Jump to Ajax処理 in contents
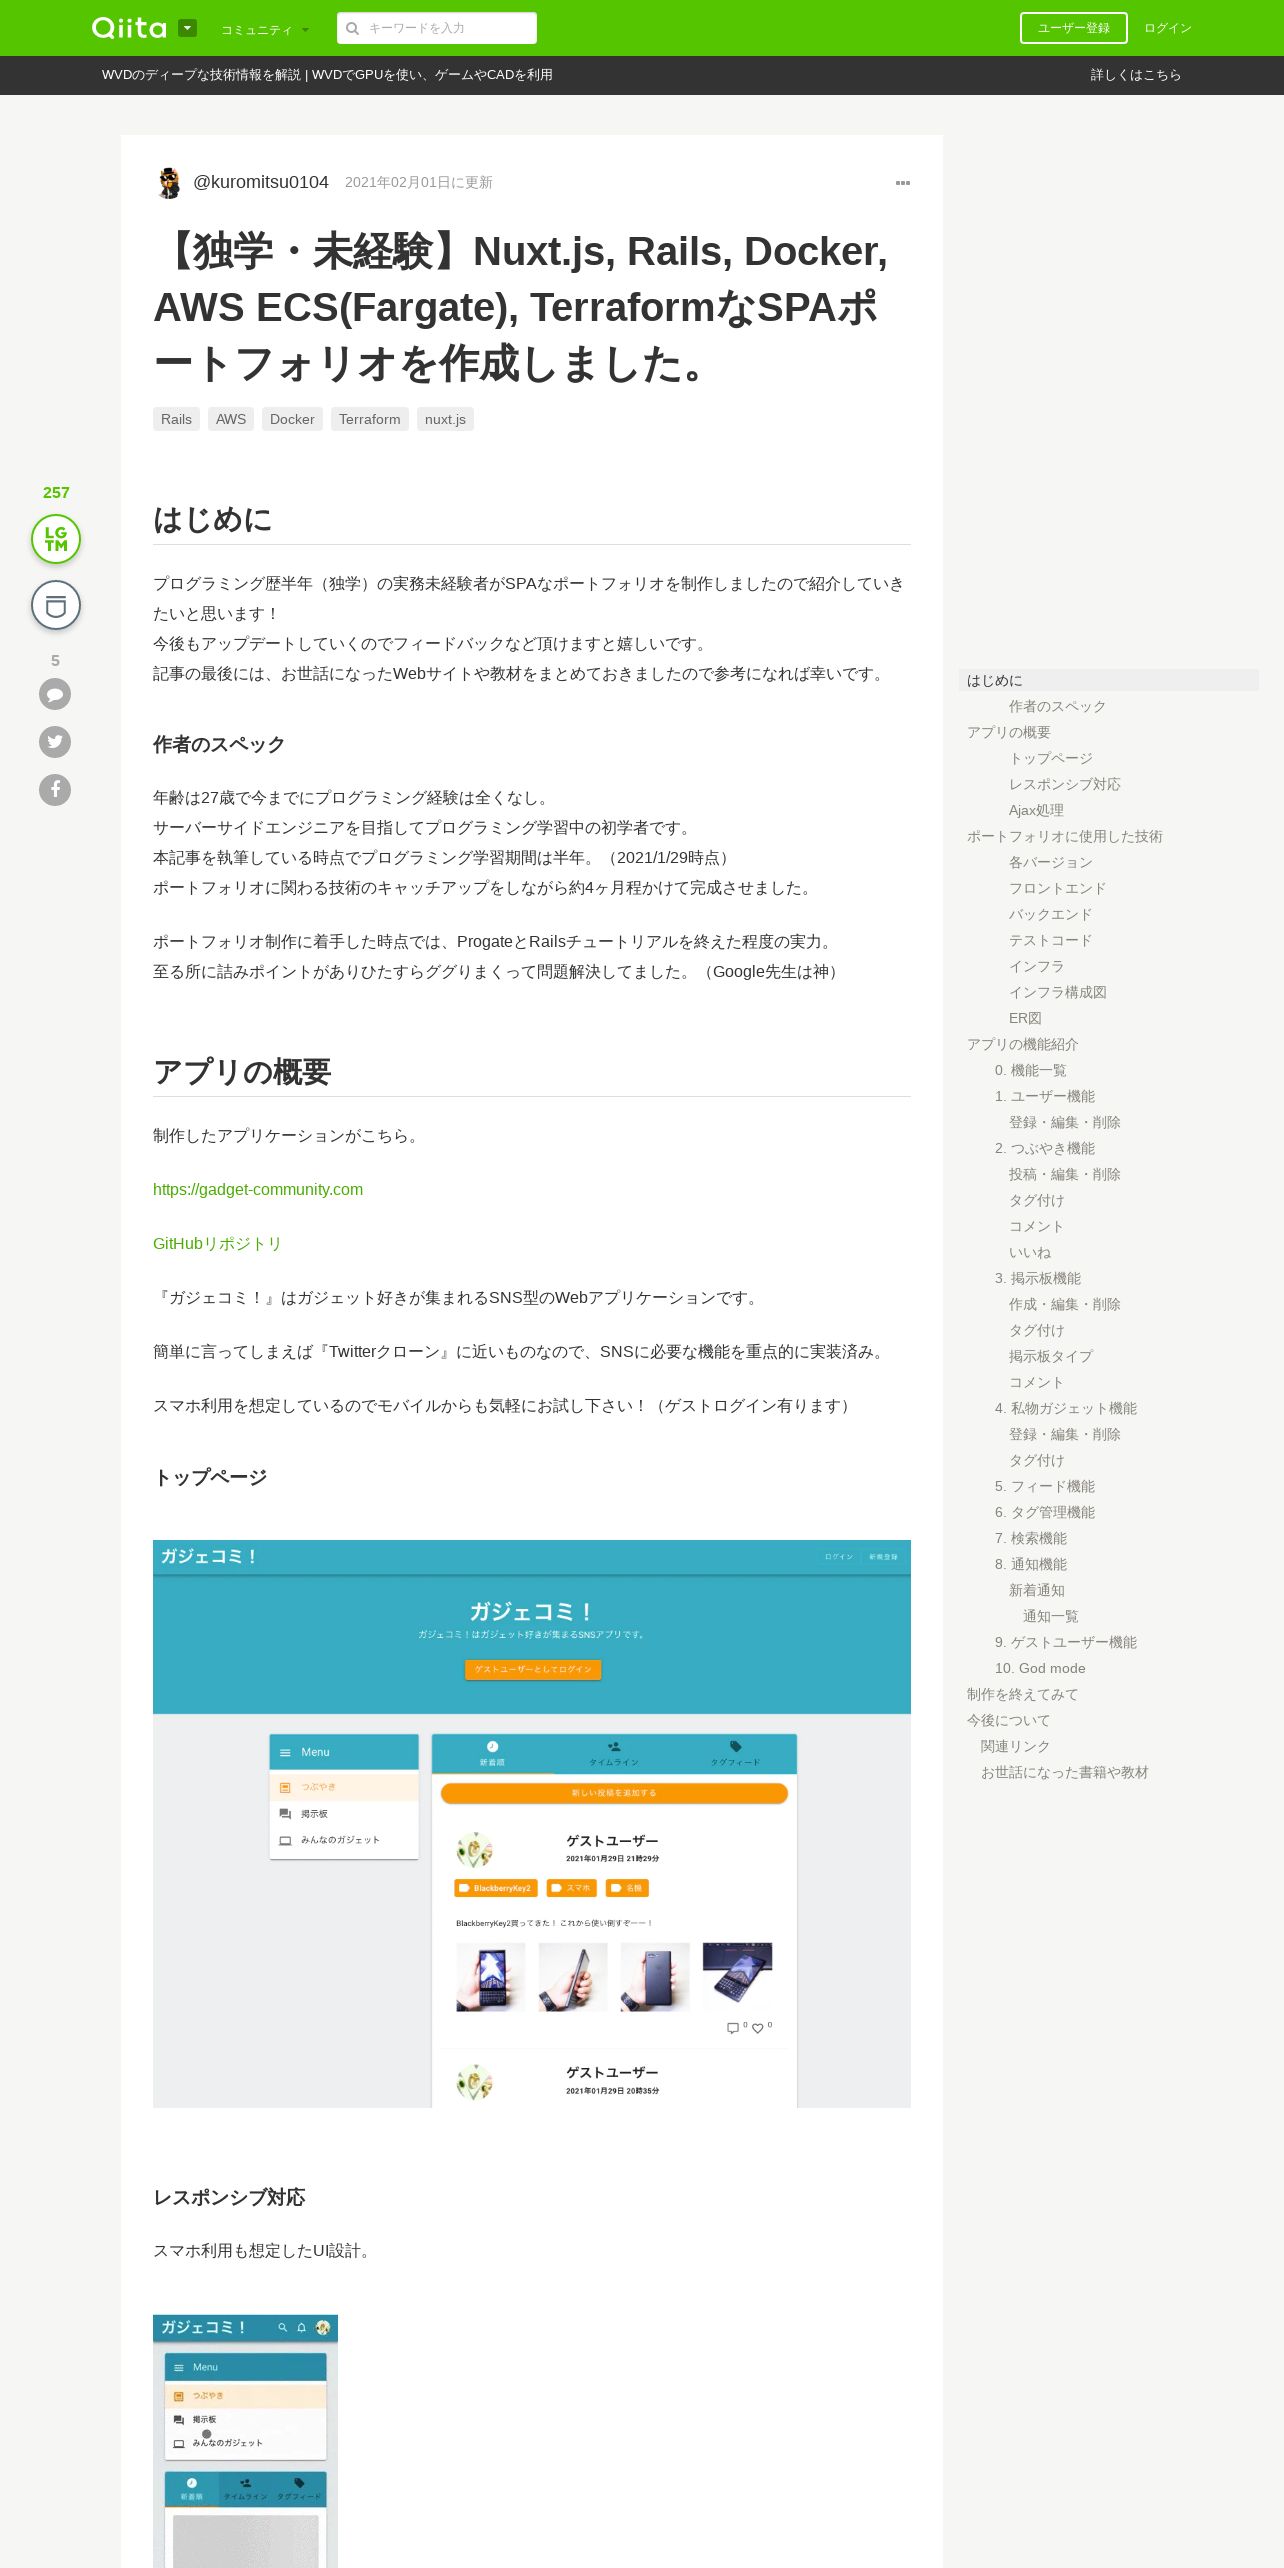Screen dimensions: 1284x2568 (x=1036, y=810)
